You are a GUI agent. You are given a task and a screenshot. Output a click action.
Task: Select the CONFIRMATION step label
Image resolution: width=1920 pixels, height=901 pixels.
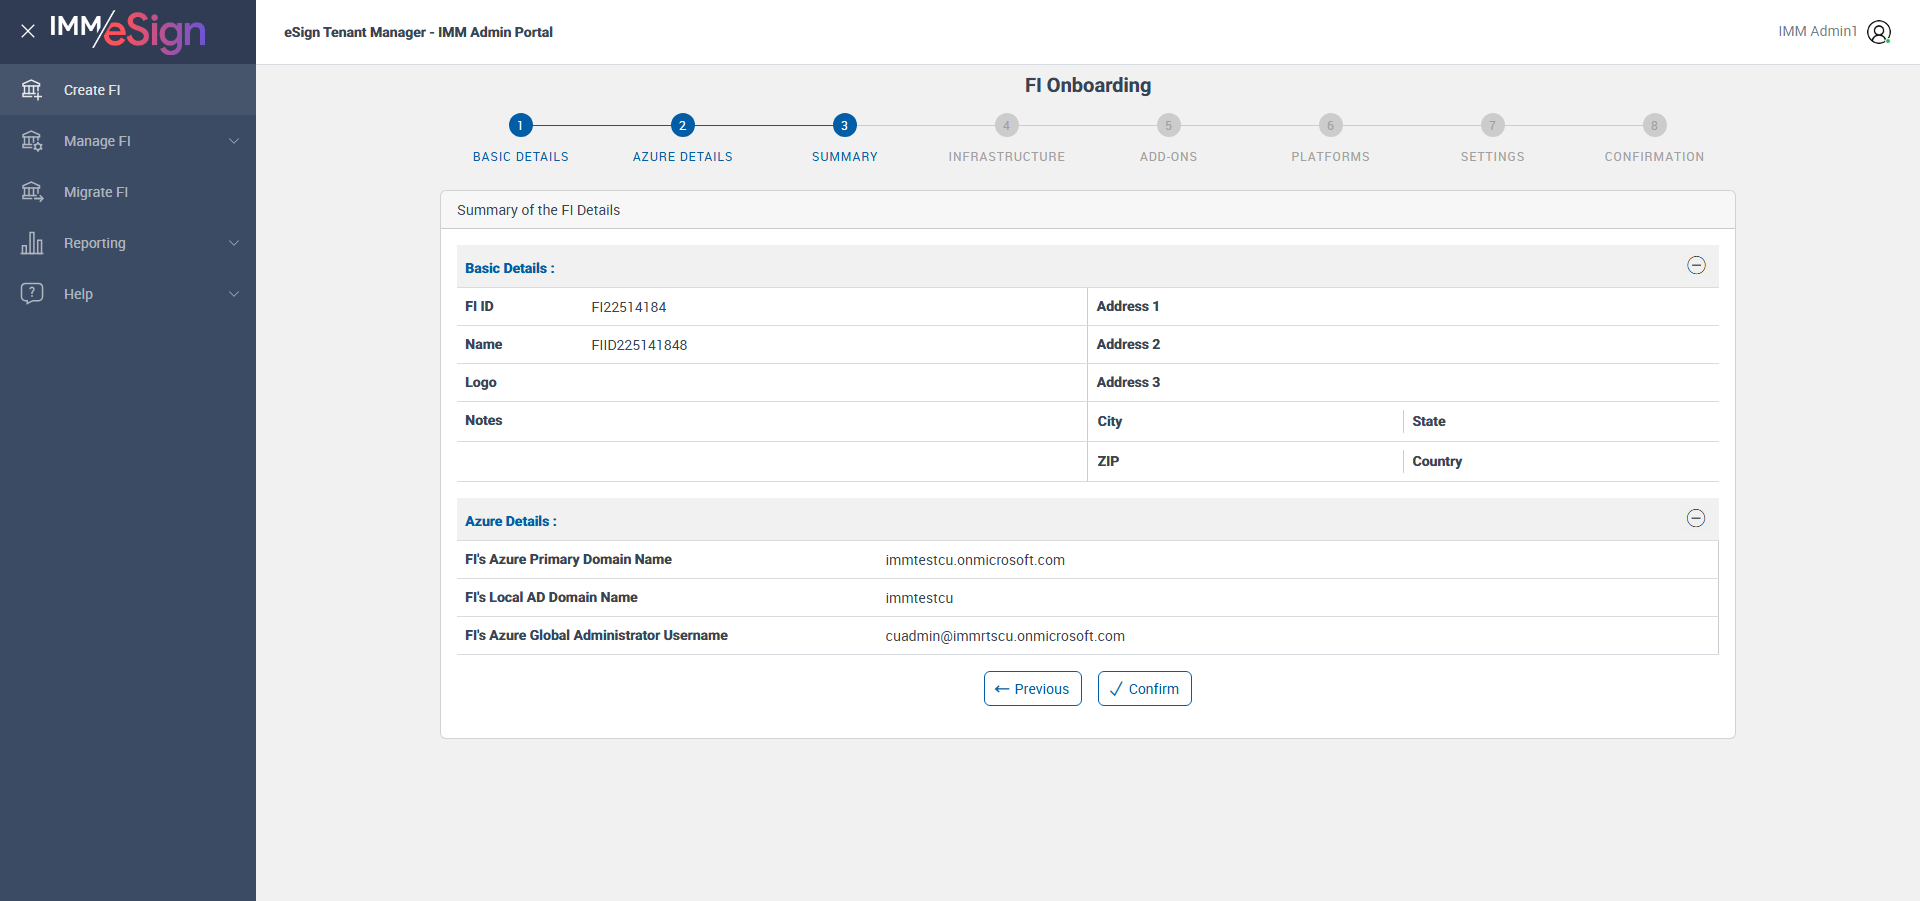coord(1654,157)
